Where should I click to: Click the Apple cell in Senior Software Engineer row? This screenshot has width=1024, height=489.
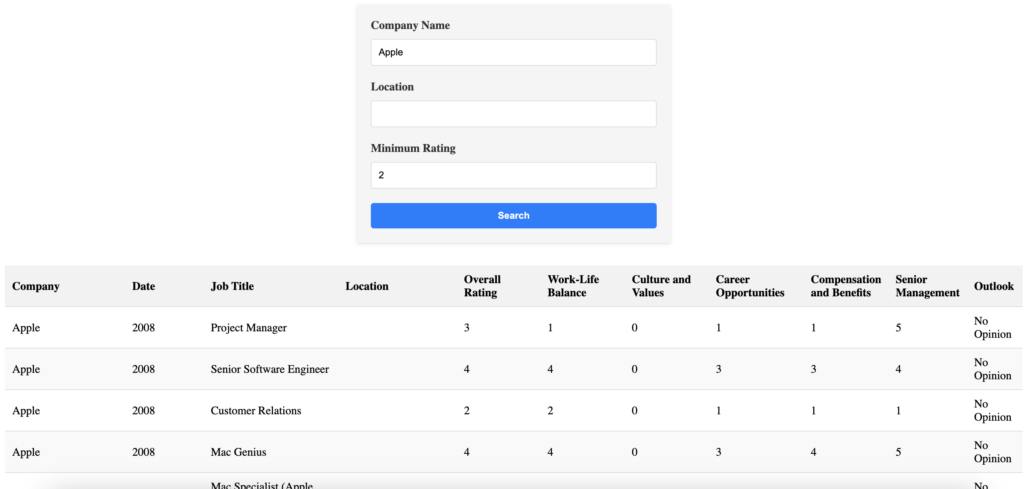click(26, 370)
